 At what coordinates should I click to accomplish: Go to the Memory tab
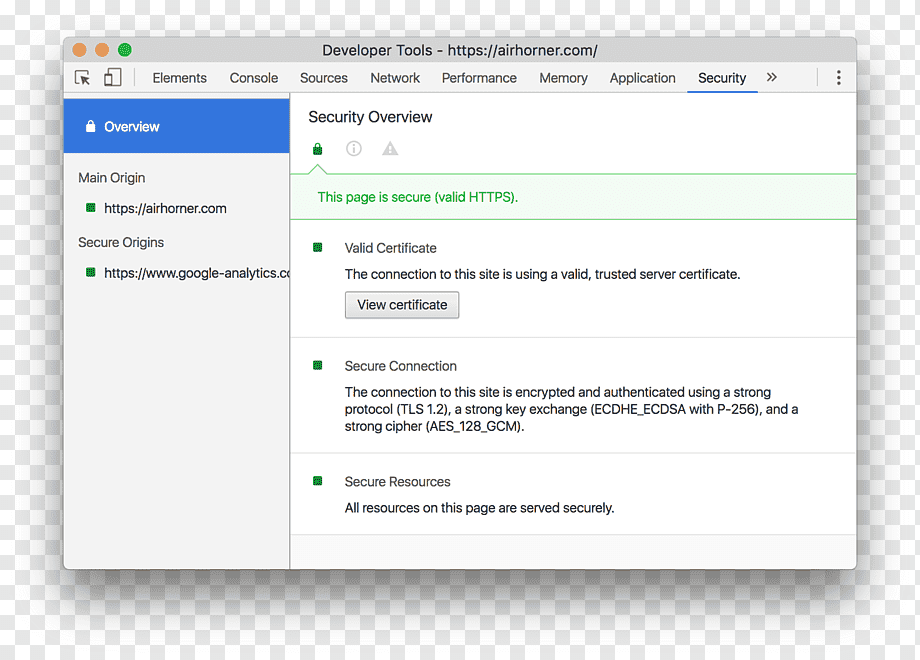563,78
